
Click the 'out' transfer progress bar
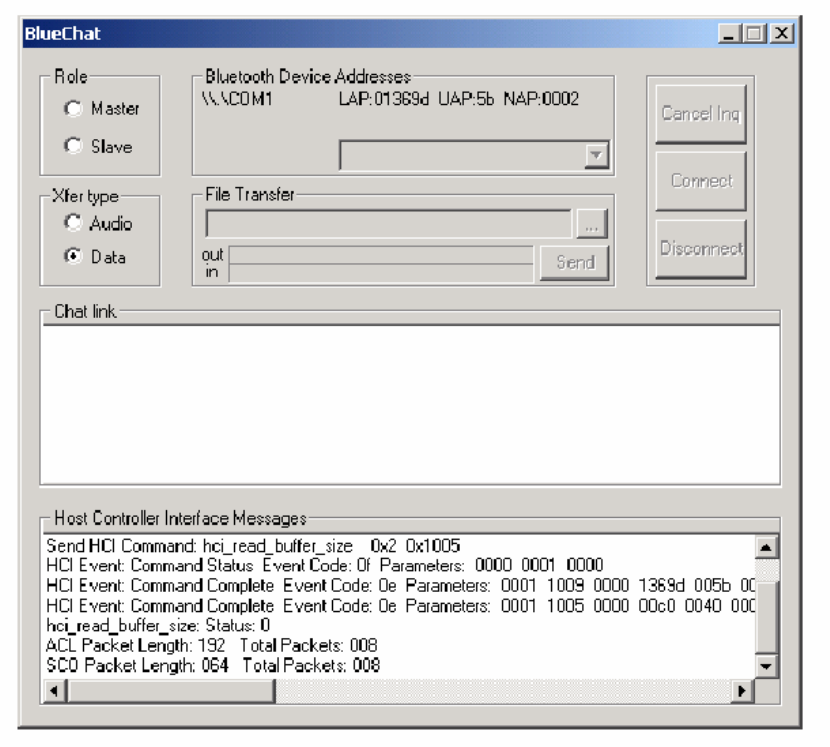click(381, 255)
